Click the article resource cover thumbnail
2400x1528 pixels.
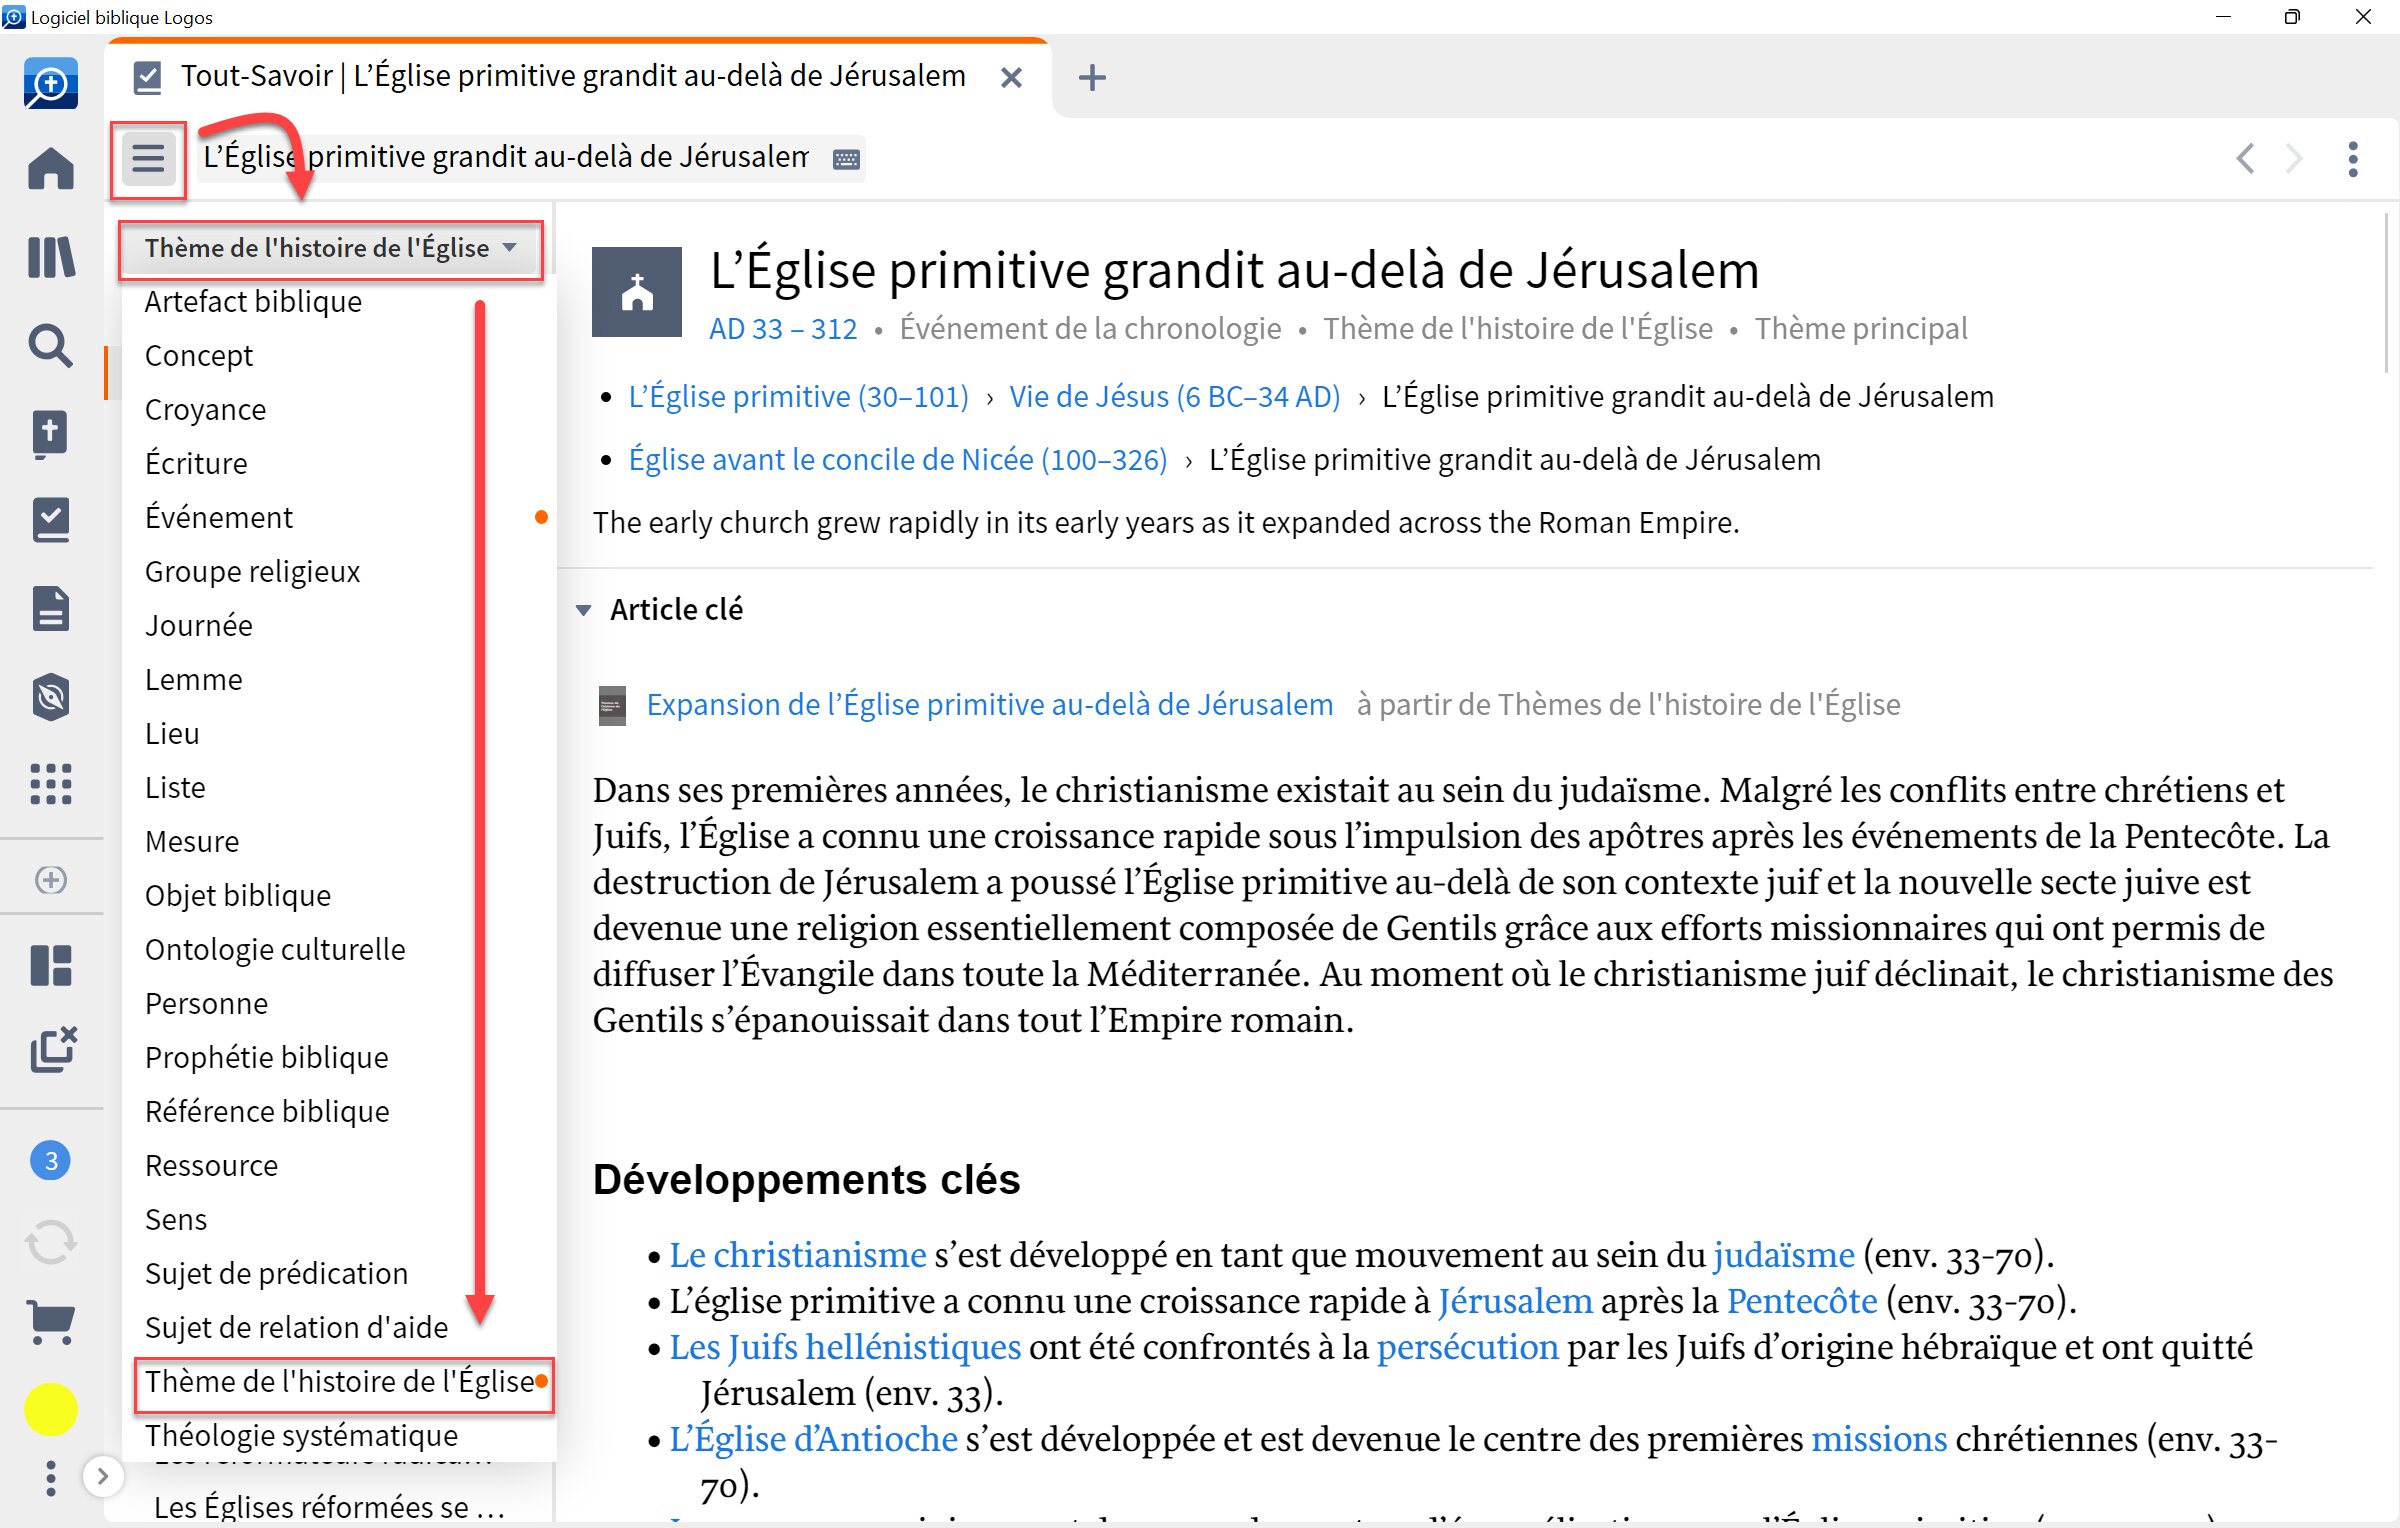point(612,705)
